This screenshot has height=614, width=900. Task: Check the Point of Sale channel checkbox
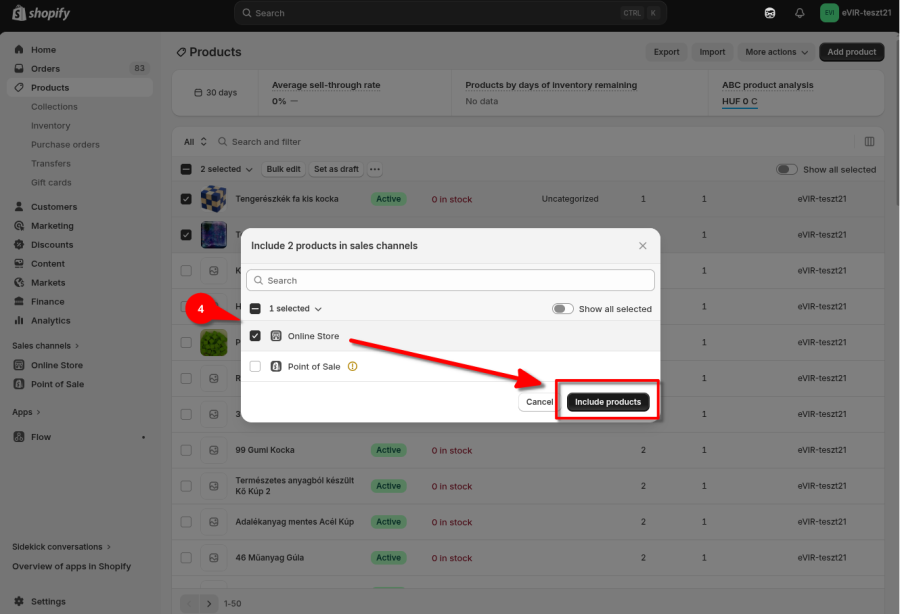click(255, 366)
